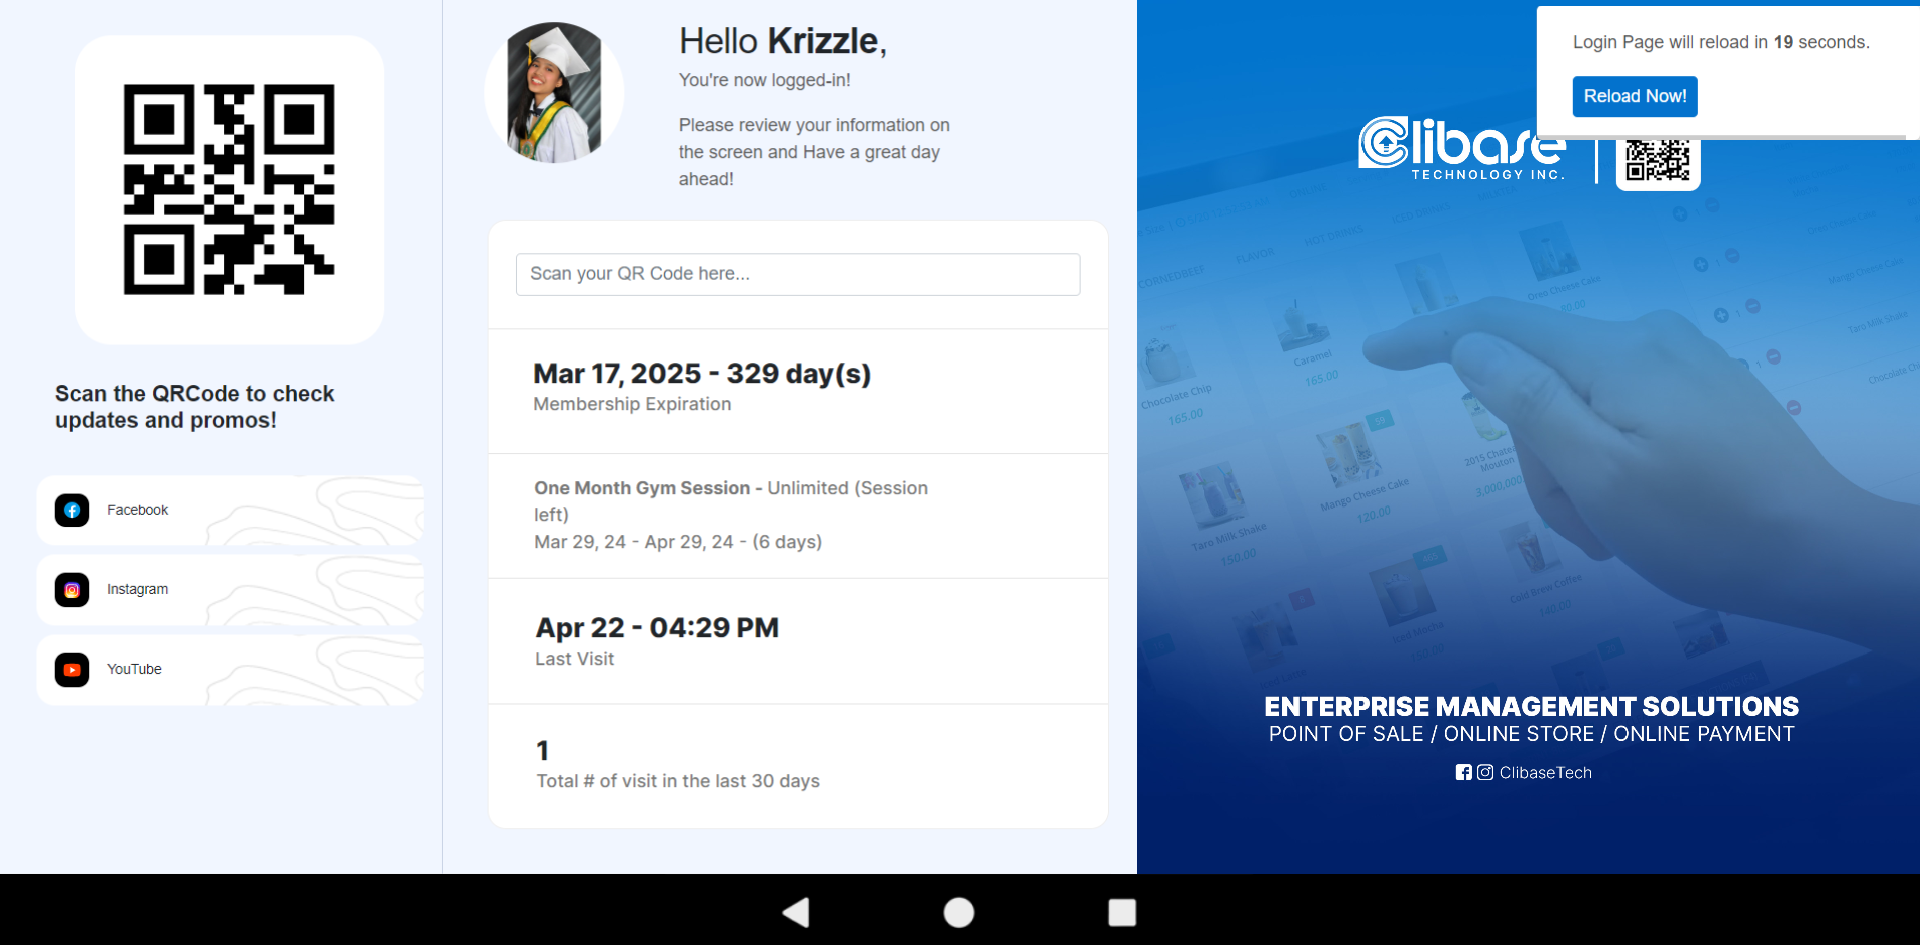Click the Instagram icon next to ClibaseTech

[1485, 772]
